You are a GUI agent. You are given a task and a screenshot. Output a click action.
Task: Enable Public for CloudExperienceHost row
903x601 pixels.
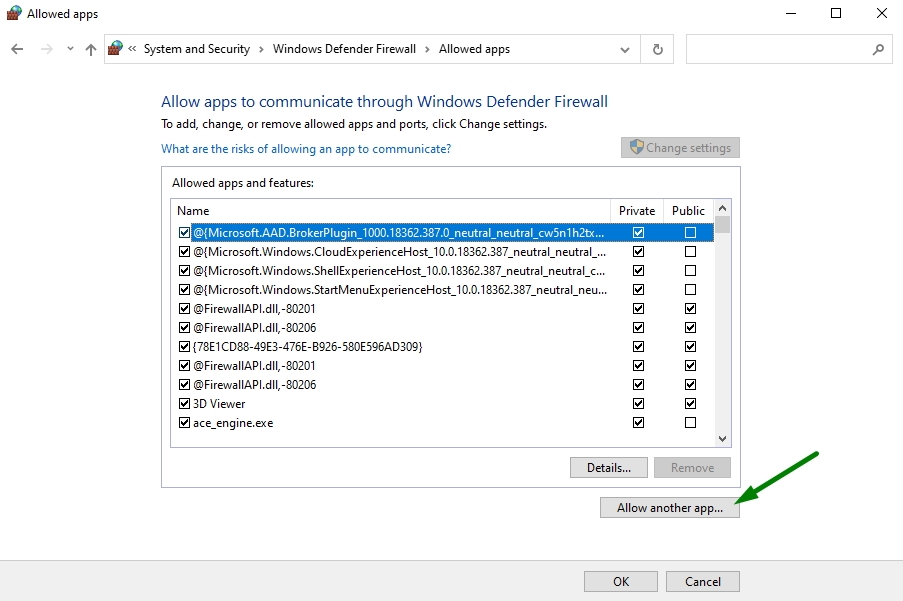tap(690, 252)
